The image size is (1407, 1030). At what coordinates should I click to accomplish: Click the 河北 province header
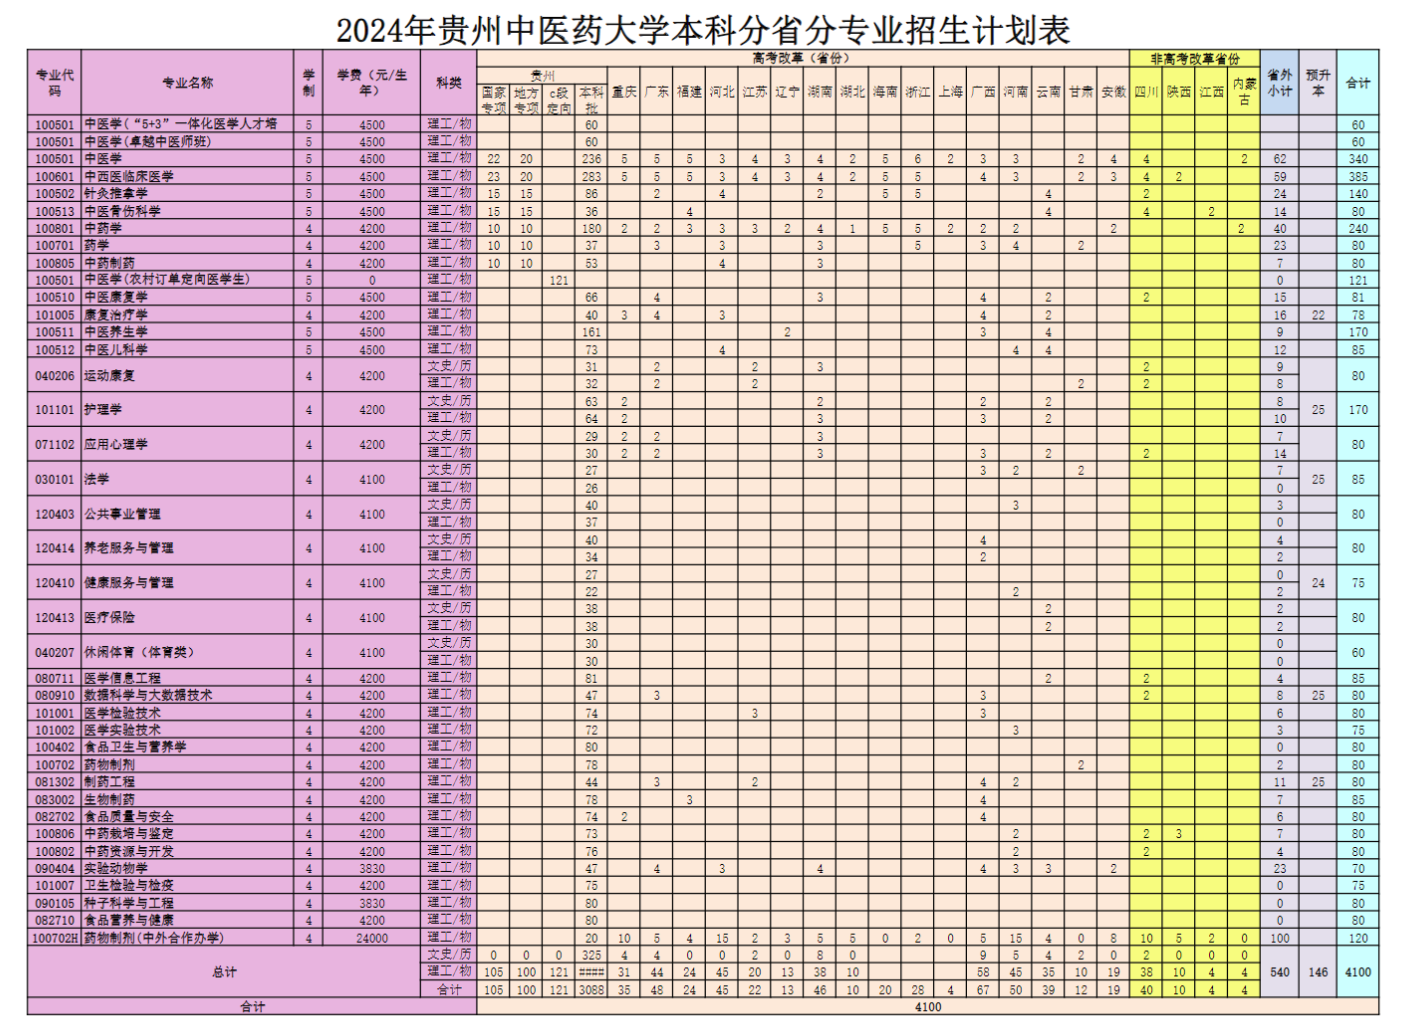coord(722,92)
